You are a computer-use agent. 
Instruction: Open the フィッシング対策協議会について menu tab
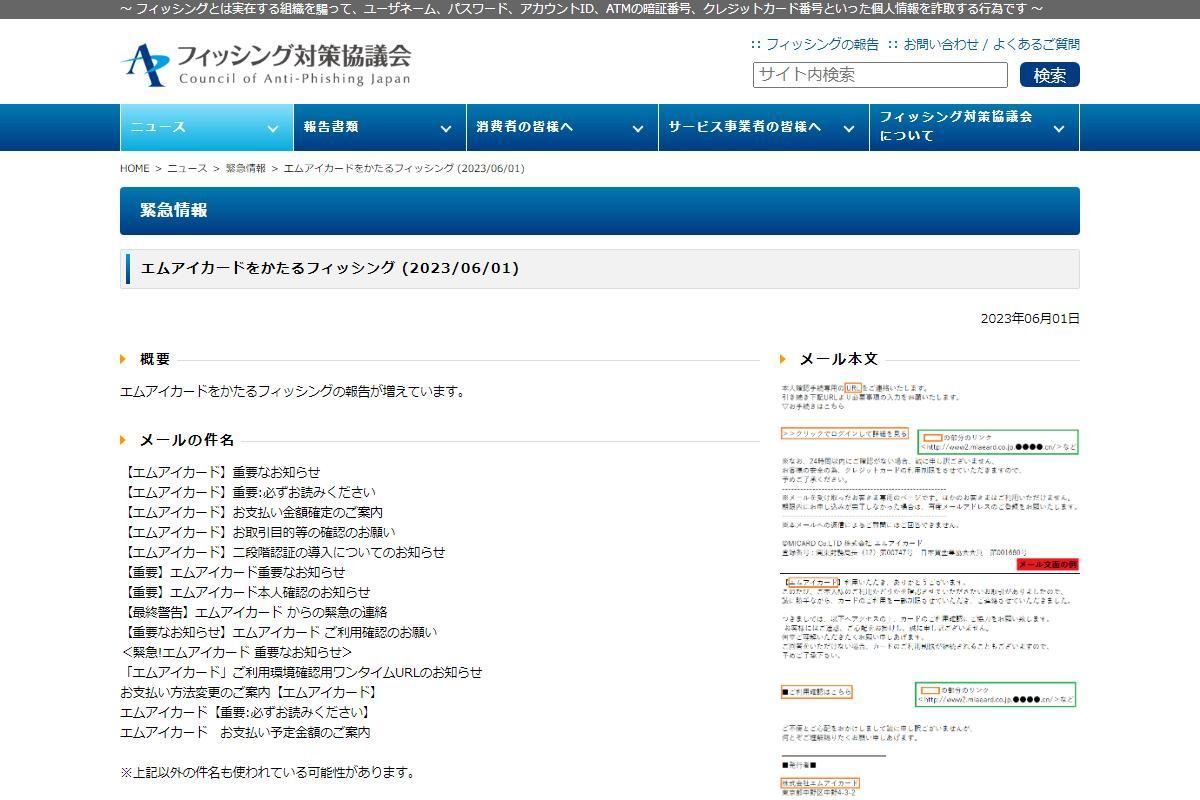pyautogui.click(x=975, y=127)
